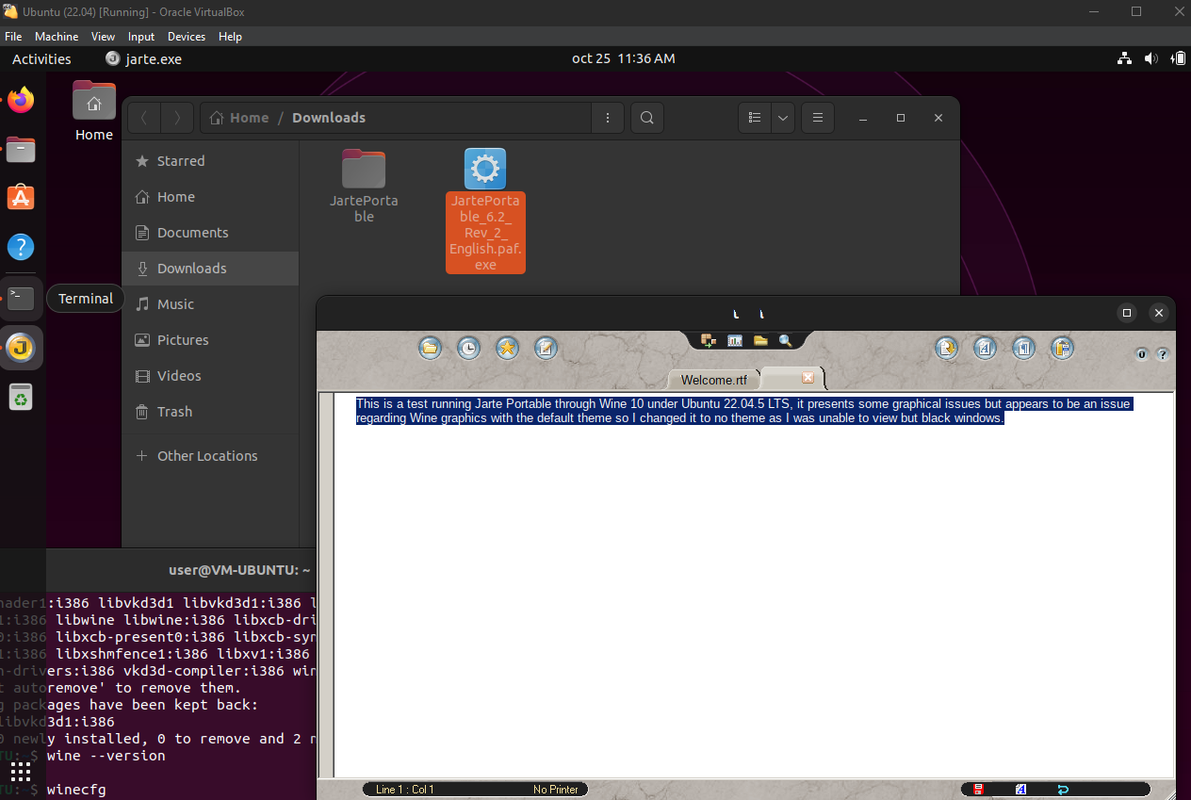Select the JartePortable_6.2 paf.exe file
Screen dimensions: 1191x800
tap(485, 210)
